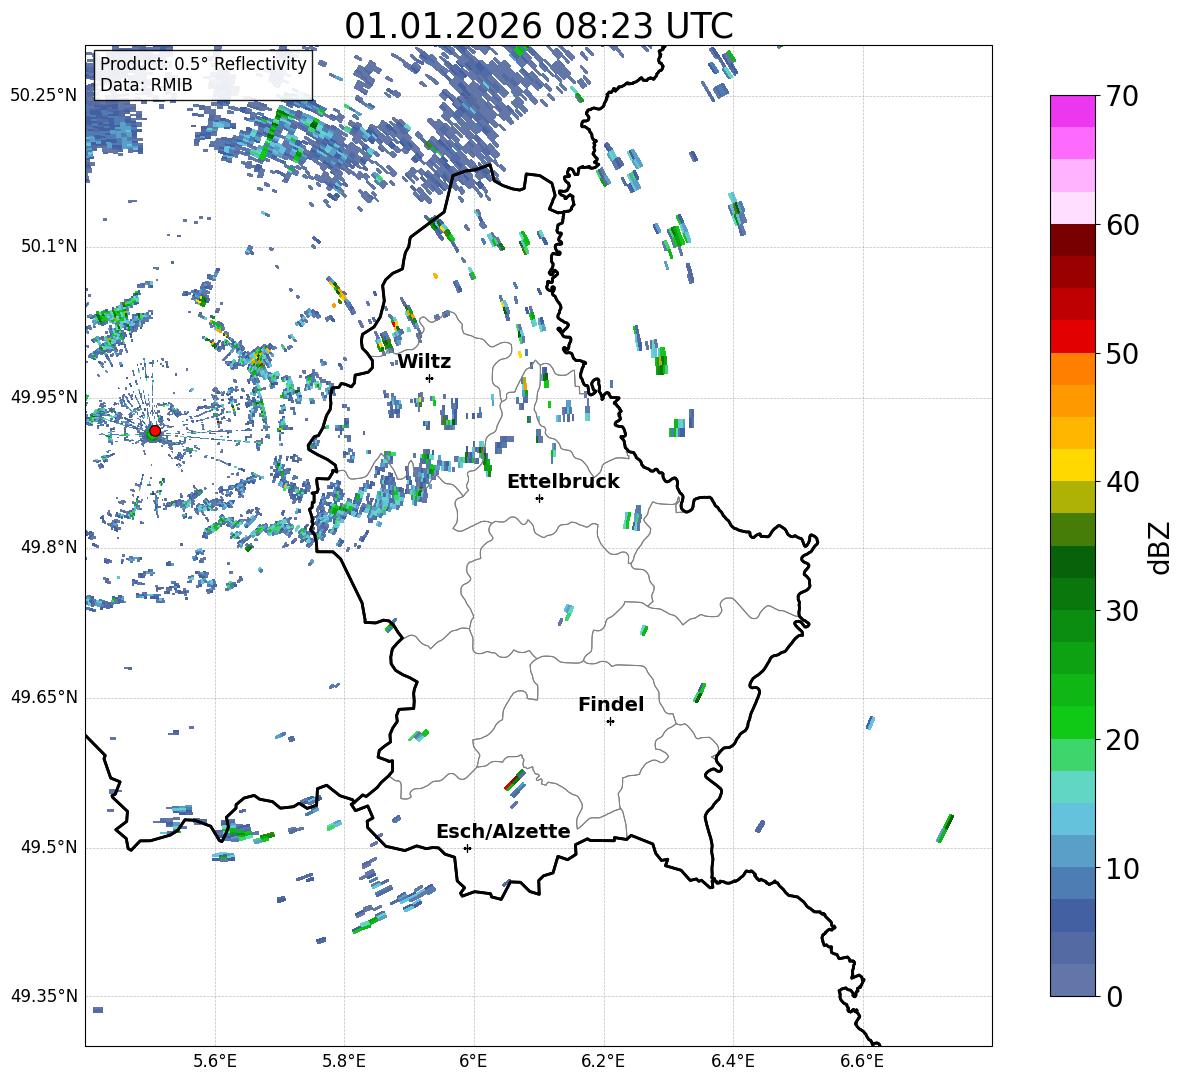1184x1081 pixels.
Task: Click the 6.2°E longitude label
Action: tap(603, 1061)
